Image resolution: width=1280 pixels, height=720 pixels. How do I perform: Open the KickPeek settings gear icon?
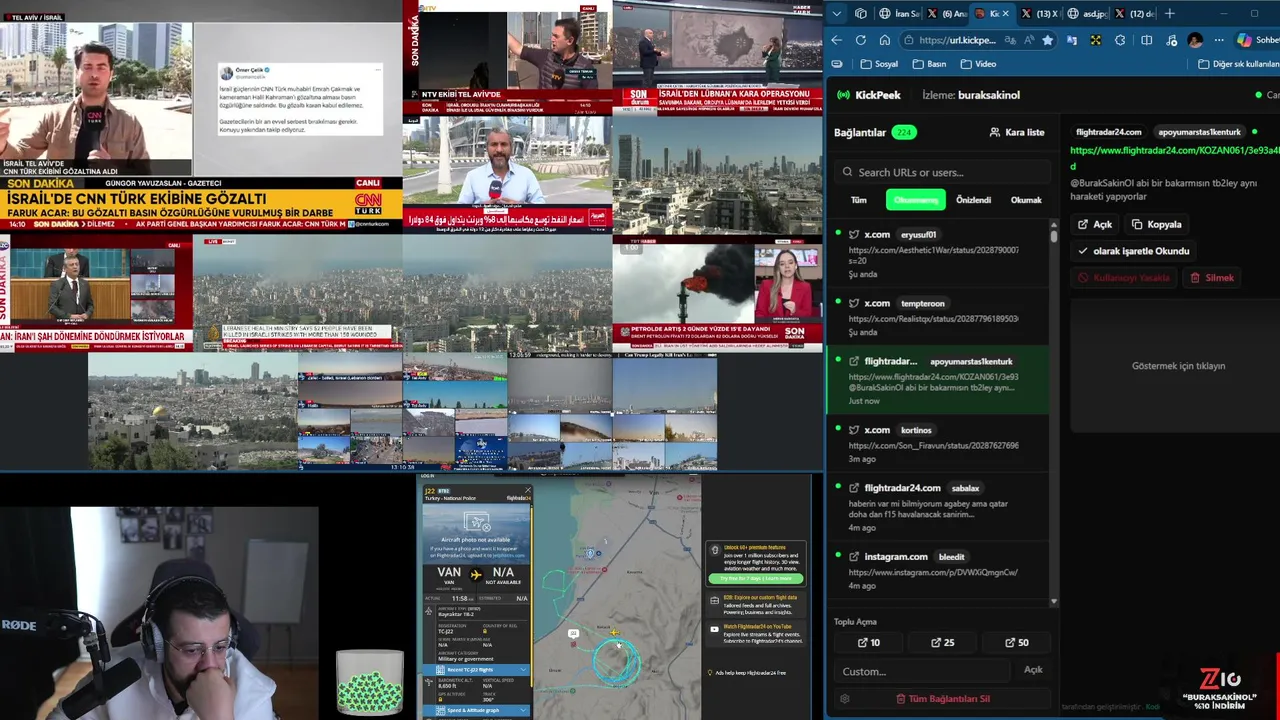point(845,699)
